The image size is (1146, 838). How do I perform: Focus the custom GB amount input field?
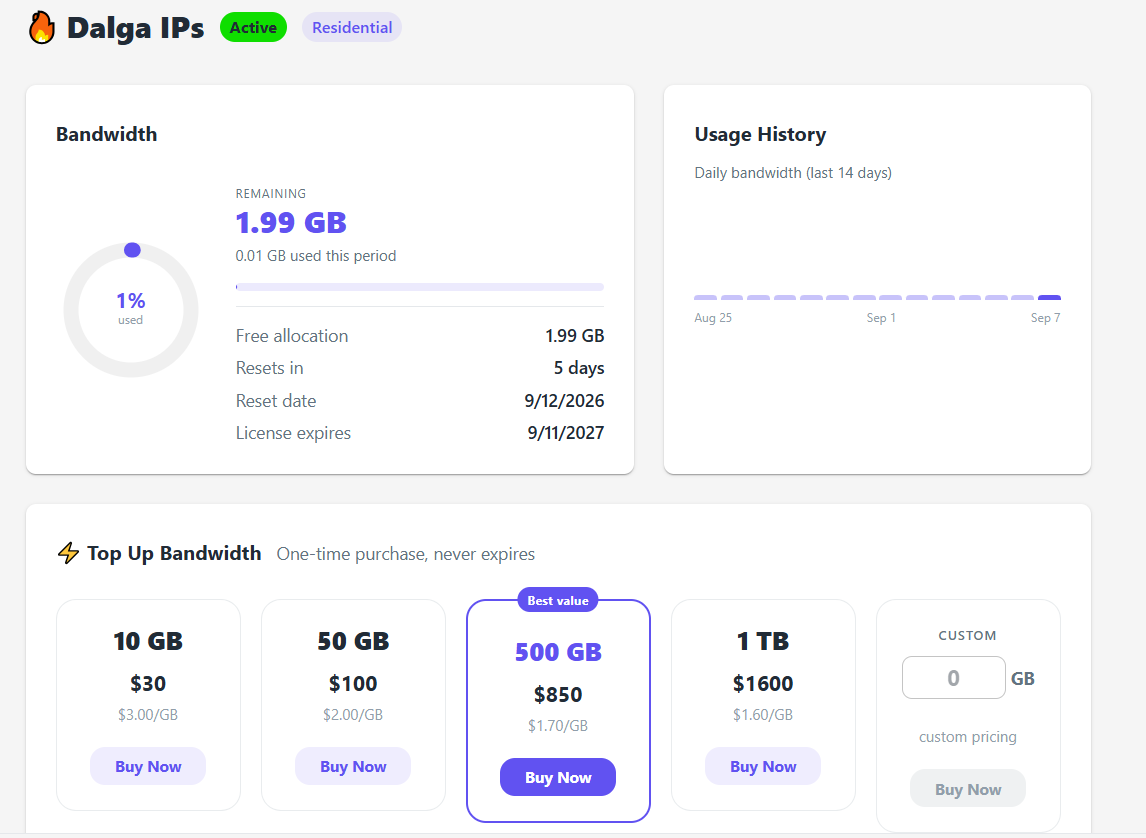click(x=954, y=677)
